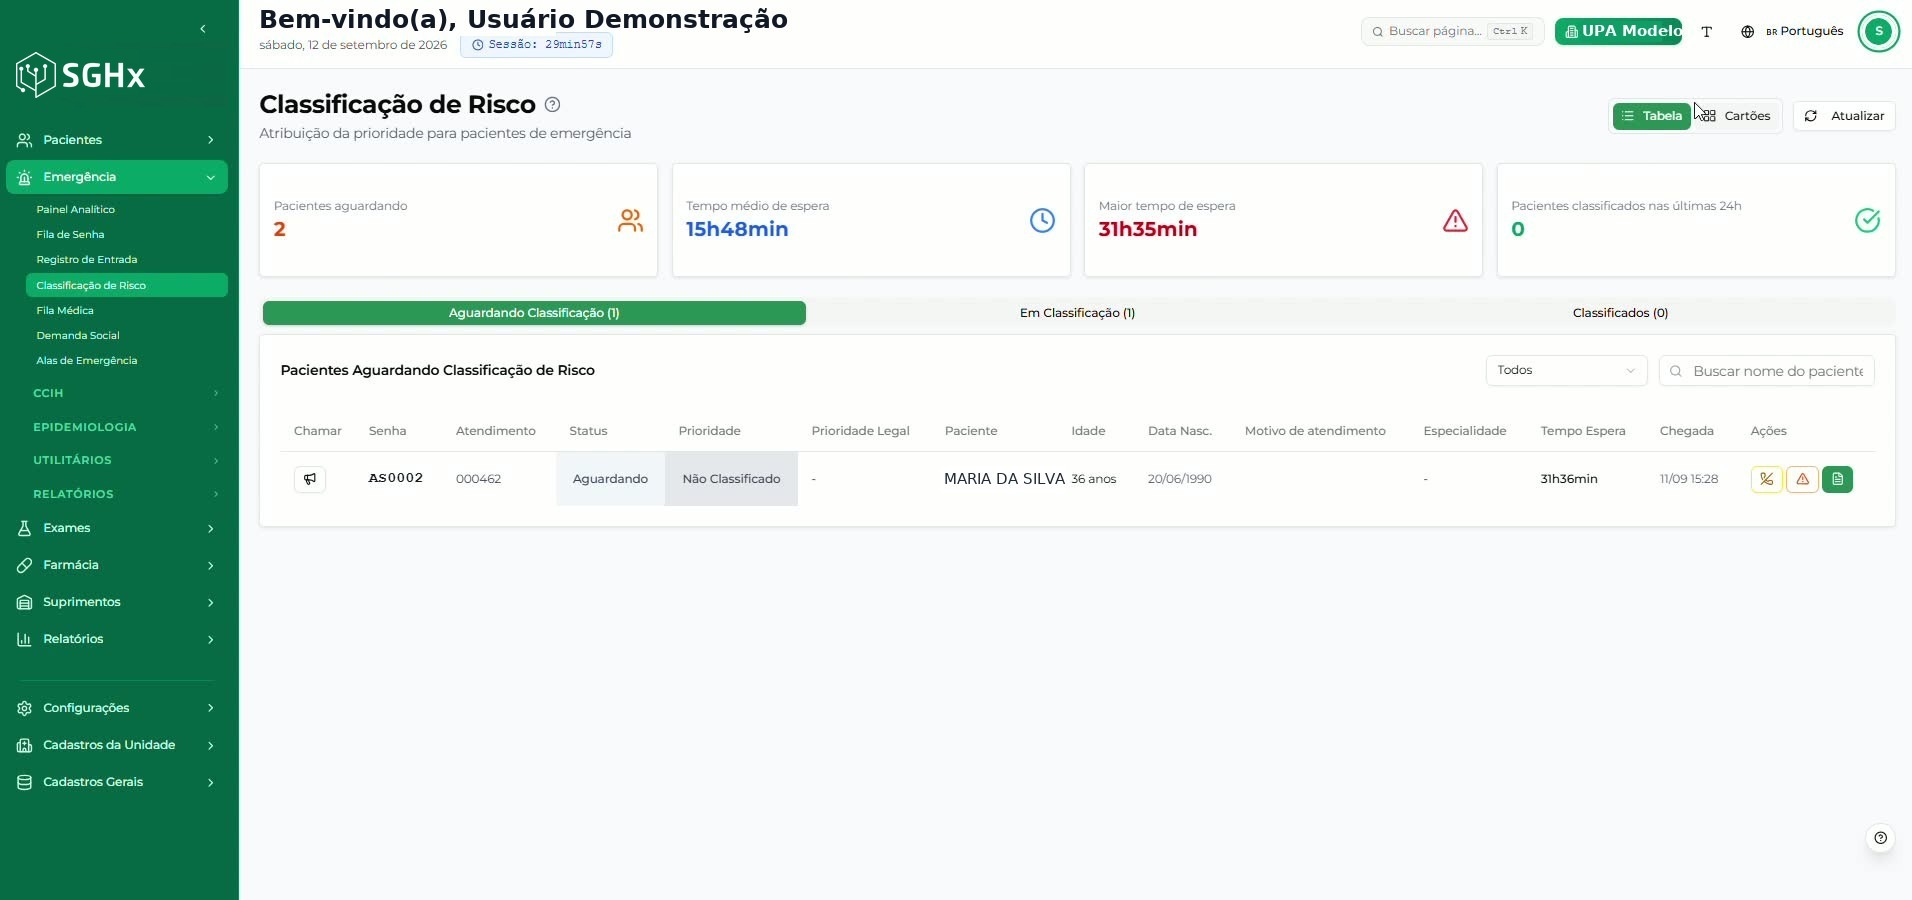The height and width of the screenshot is (900, 1912).
Task: Switch to the Em Classificação (1) tab
Action: 1077,313
